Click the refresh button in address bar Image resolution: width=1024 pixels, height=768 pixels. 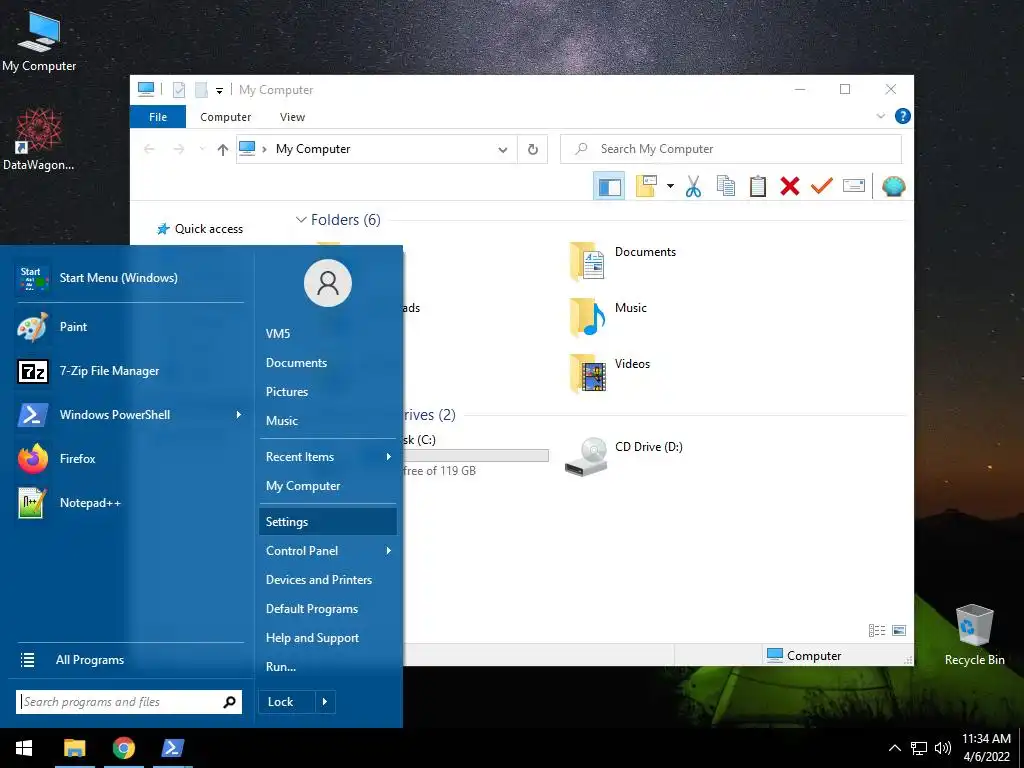(533, 150)
